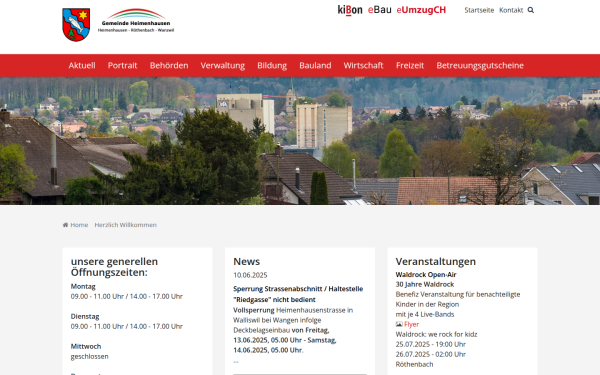Click the Dienstag opening hours label

tap(85, 316)
